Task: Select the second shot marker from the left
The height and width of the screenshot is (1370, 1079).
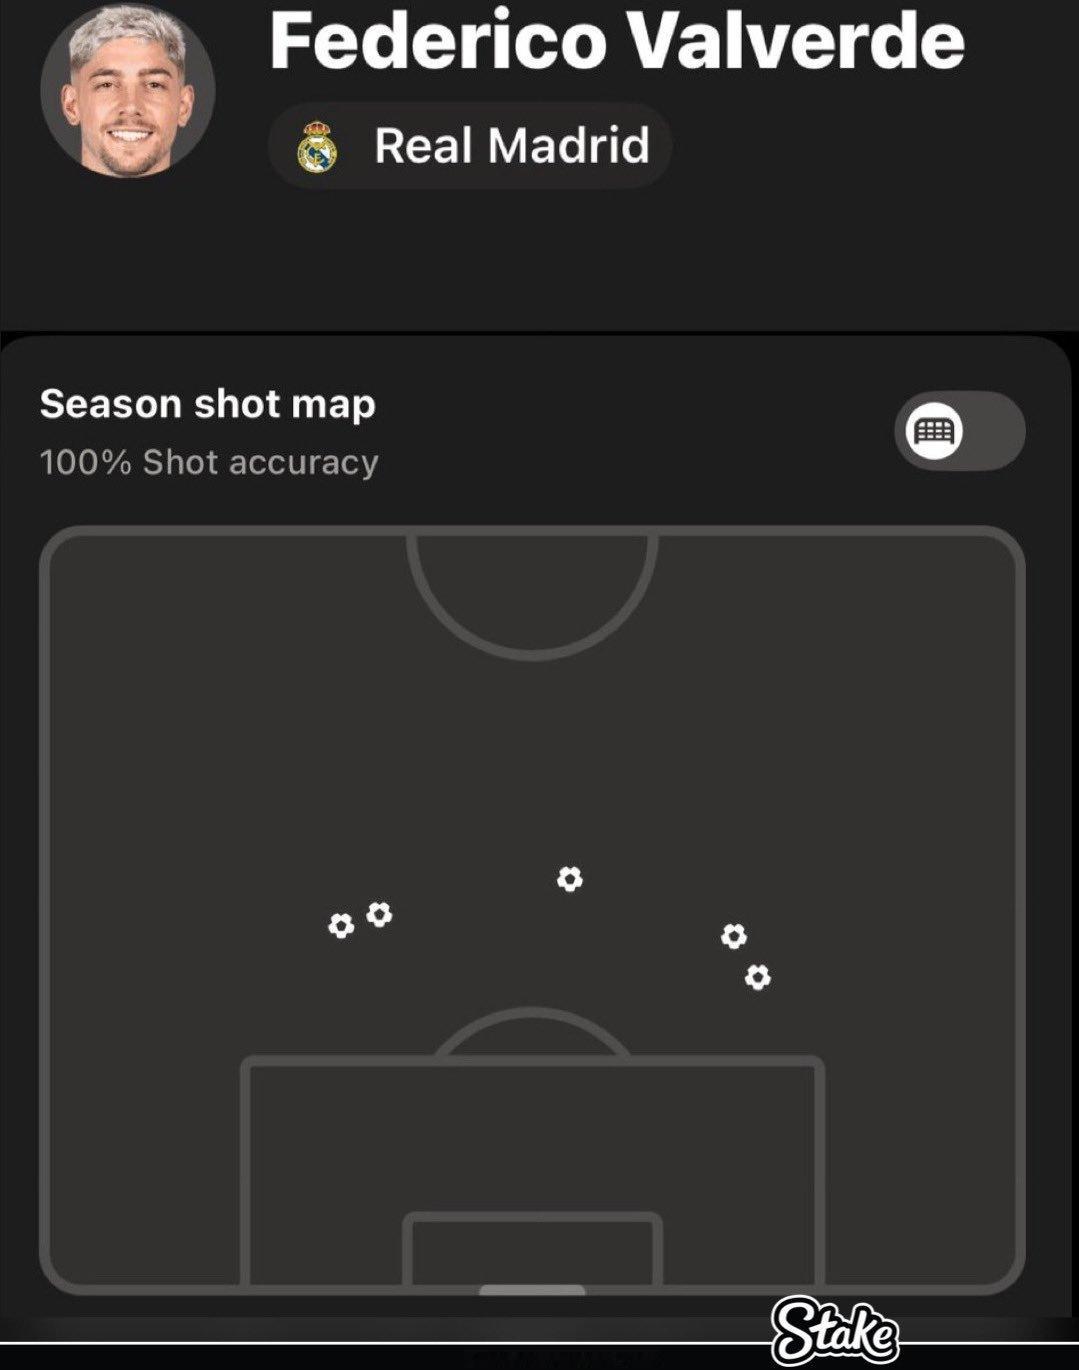Action: (x=379, y=914)
